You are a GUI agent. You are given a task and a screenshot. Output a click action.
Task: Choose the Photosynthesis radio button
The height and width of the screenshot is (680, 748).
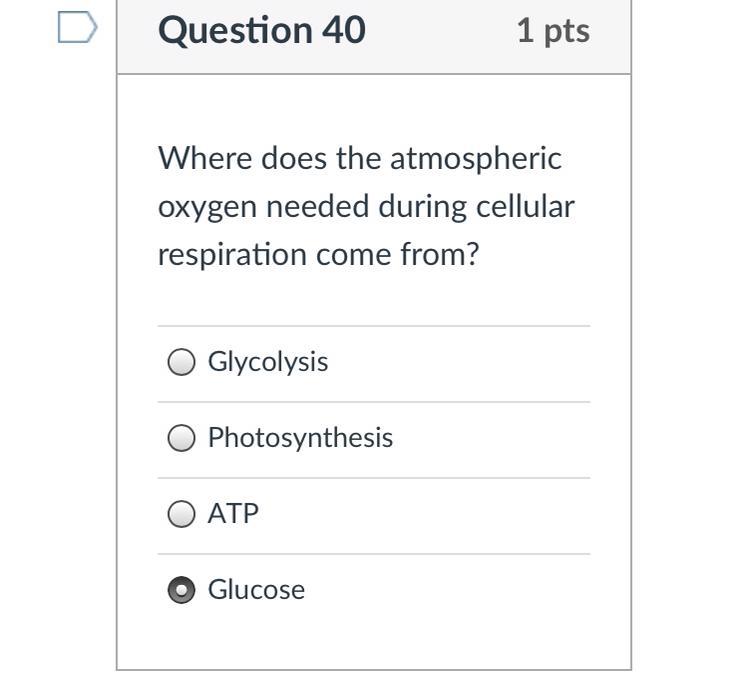tap(181, 438)
